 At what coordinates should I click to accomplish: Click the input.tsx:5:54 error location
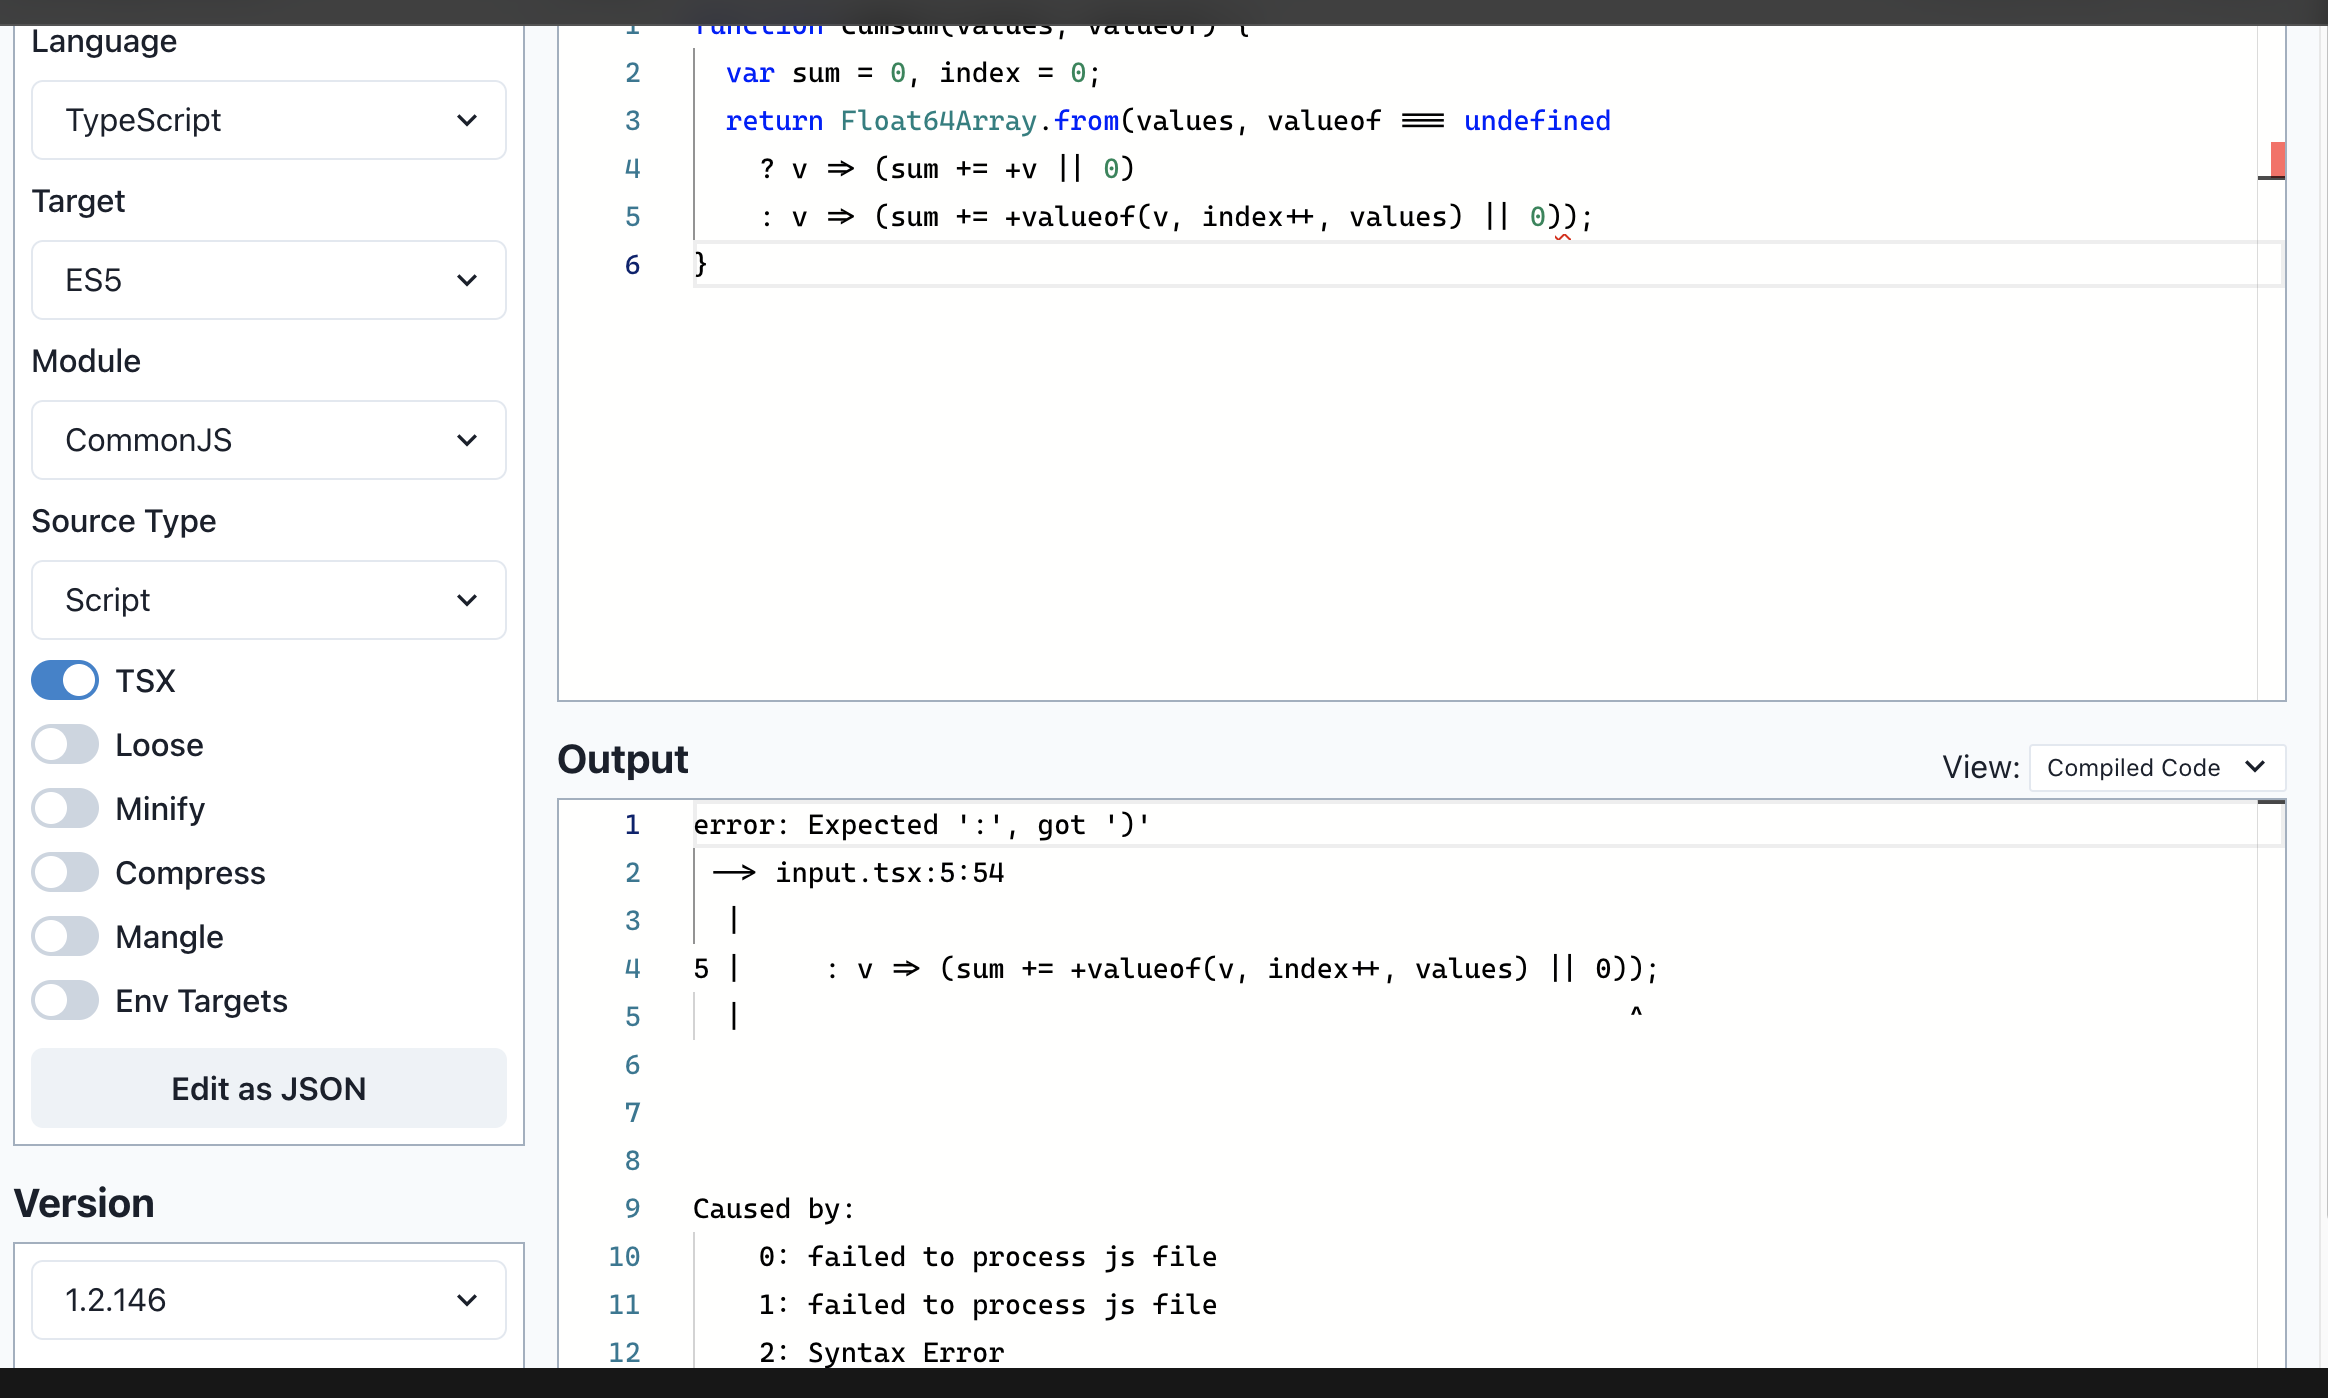coord(888,872)
